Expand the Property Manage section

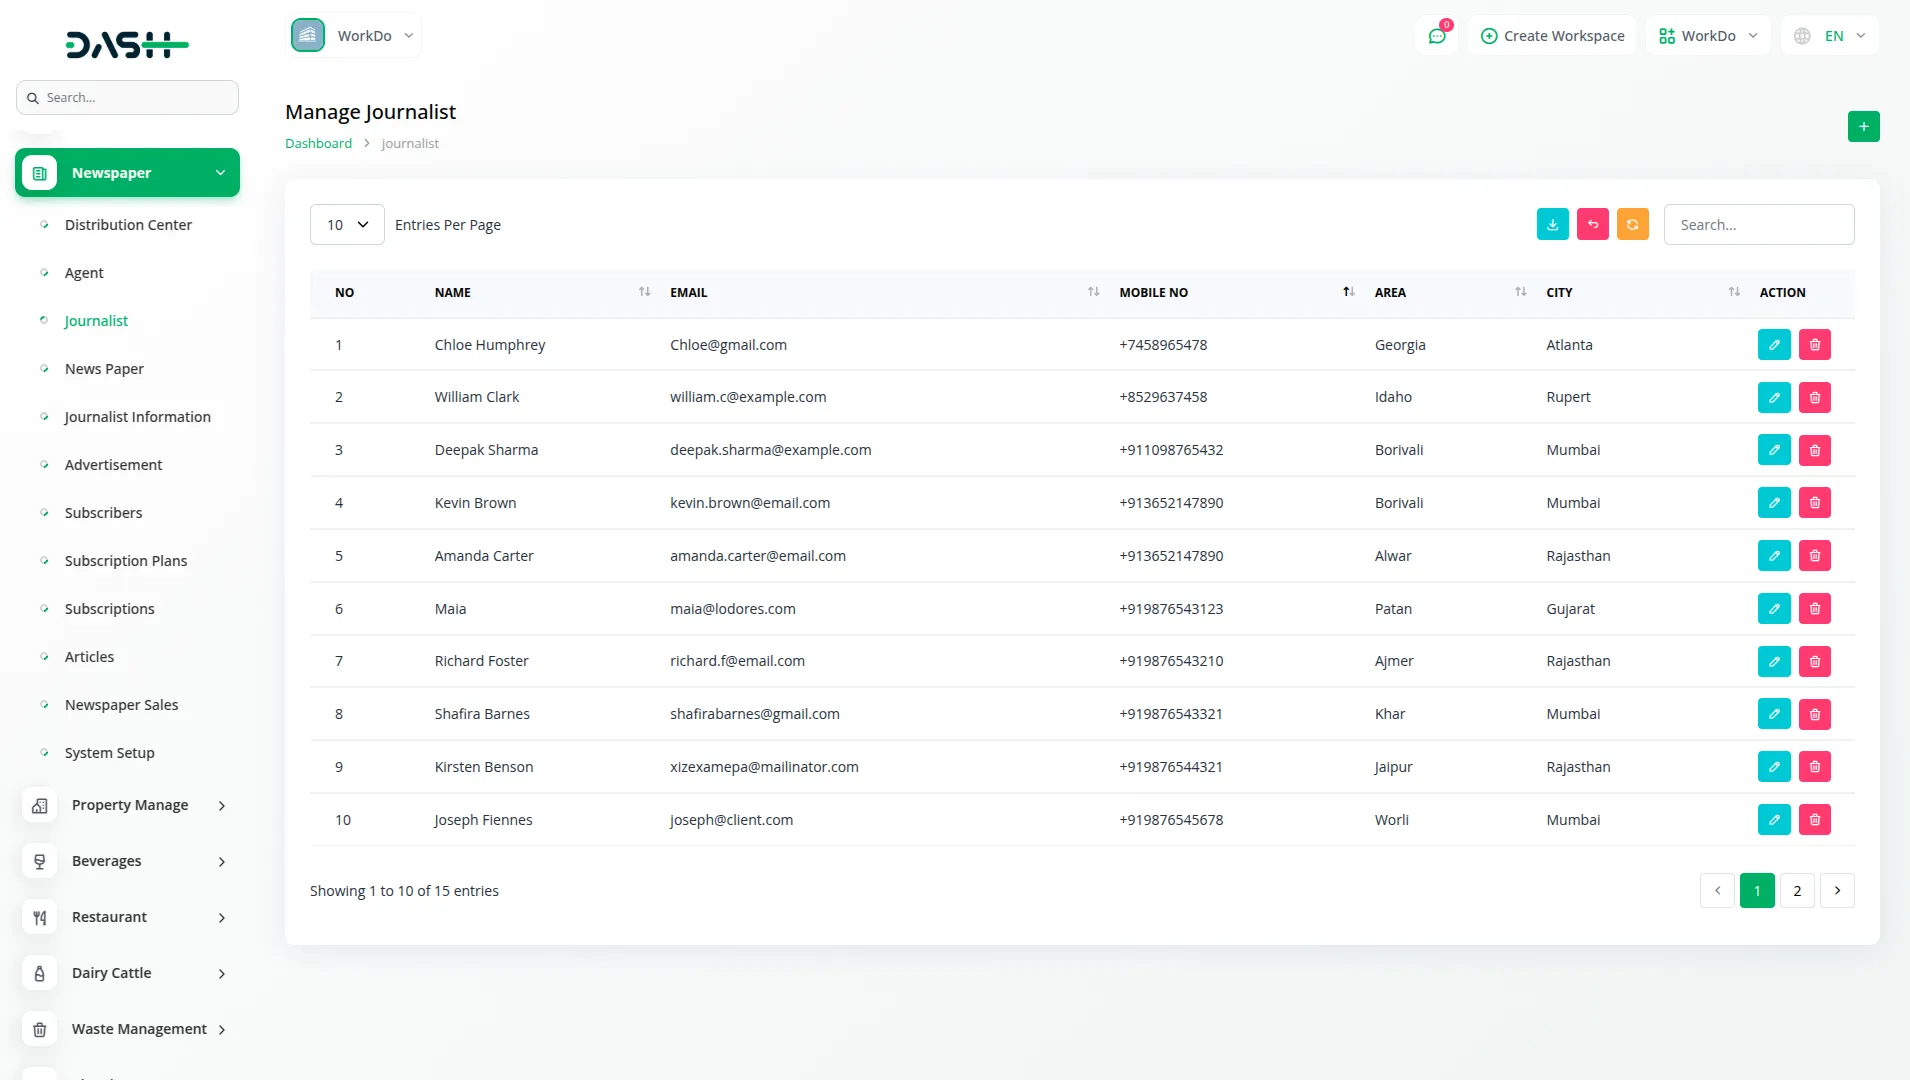pyautogui.click(x=130, y=805)
